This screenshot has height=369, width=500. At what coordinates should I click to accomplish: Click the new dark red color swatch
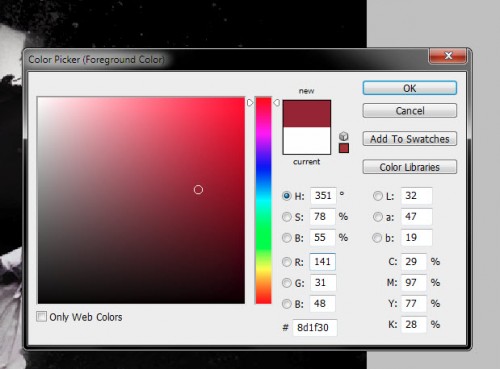(x=307, y=114)
